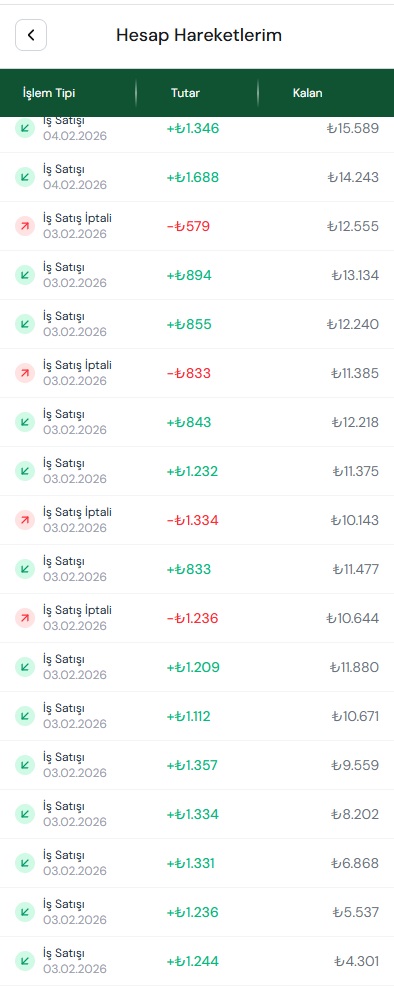Click green arrow icon for +₺1.688 sale
This screenshot has height=993, width=394.
pos(25,177)
